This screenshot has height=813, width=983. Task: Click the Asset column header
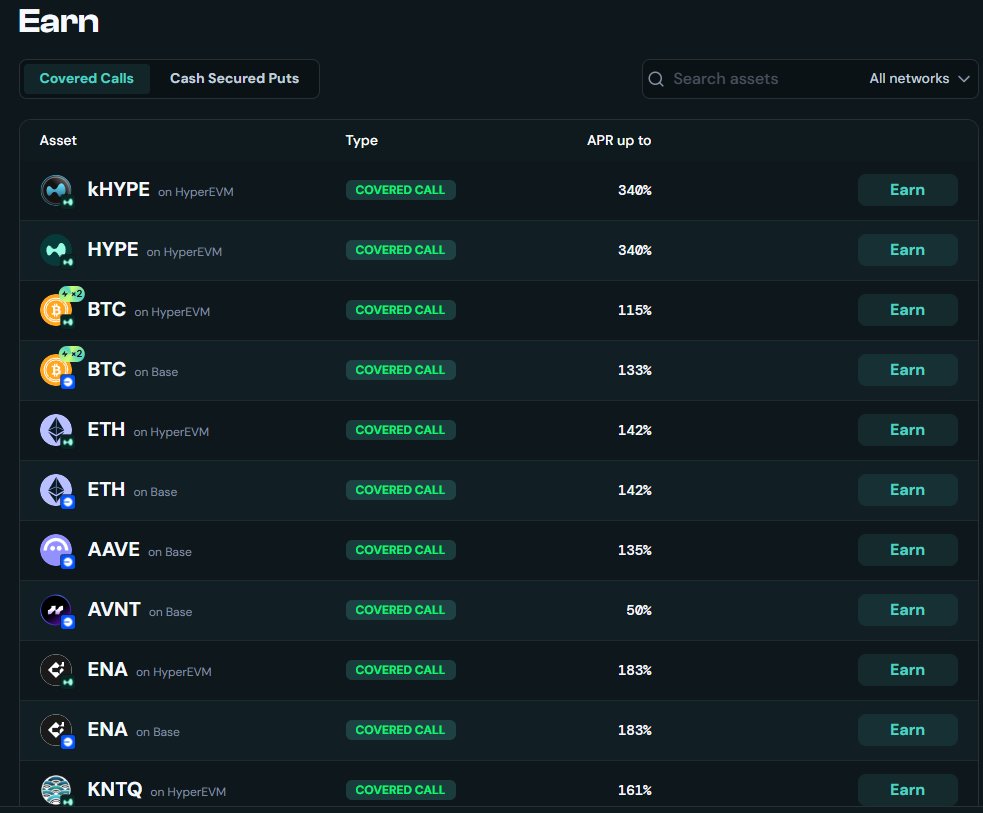[58, 140]
